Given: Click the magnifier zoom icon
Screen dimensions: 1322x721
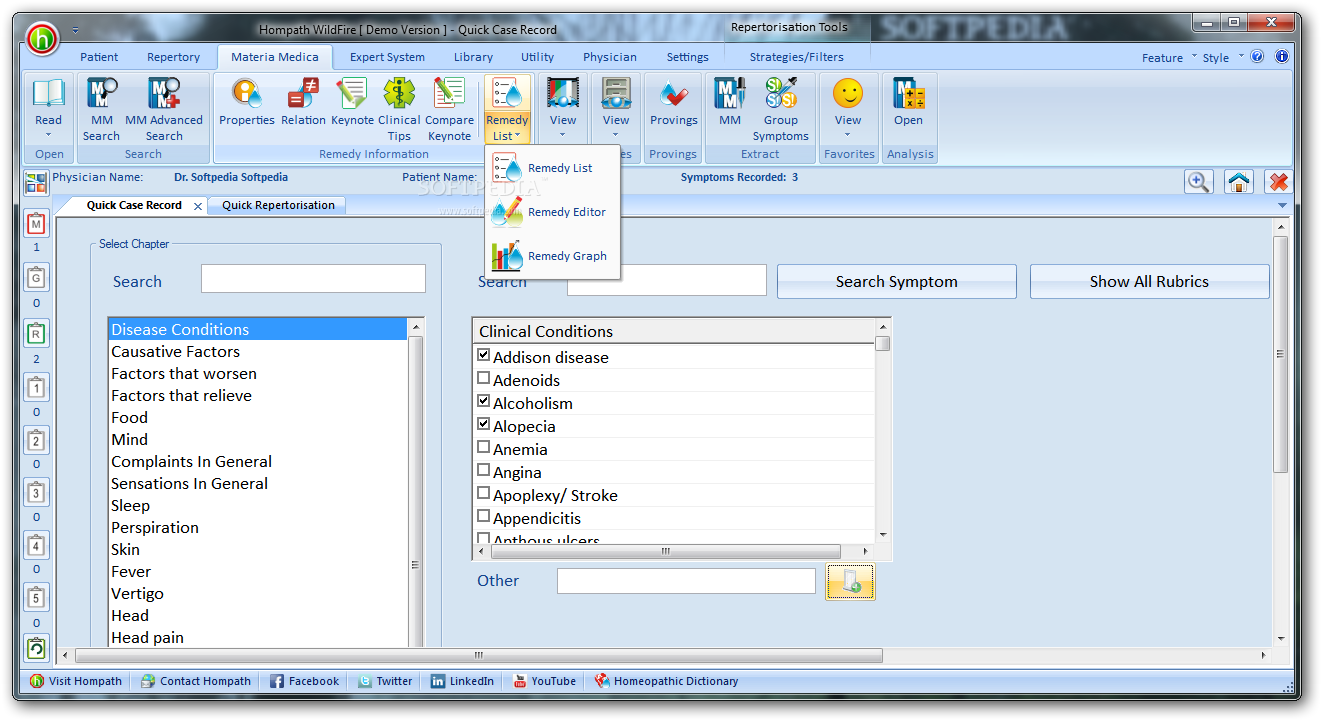Looking at the screenshot, I should pos(1198,182).
